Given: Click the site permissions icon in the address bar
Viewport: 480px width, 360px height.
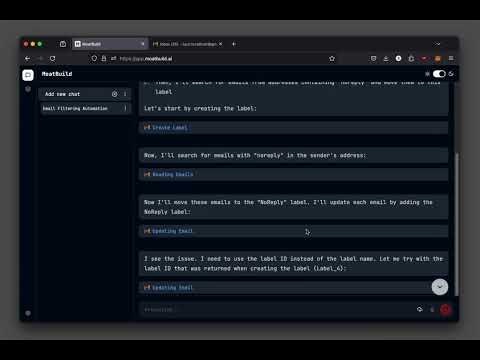Looking at the screenshot, I should pos(114,59).
